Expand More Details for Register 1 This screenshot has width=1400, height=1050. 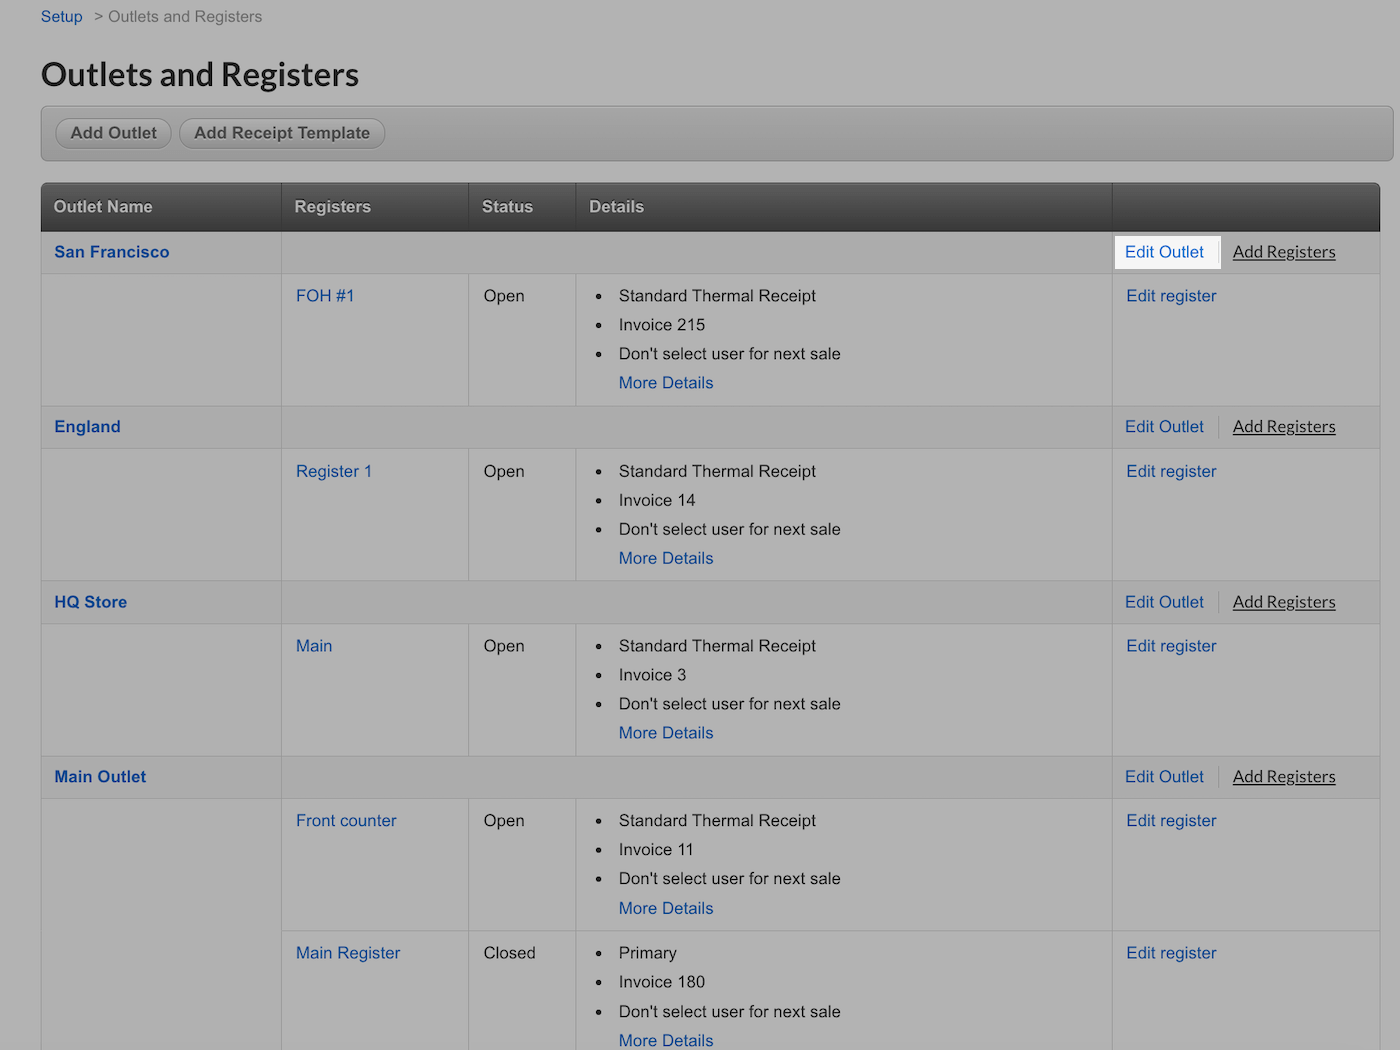tap(665, 558)
